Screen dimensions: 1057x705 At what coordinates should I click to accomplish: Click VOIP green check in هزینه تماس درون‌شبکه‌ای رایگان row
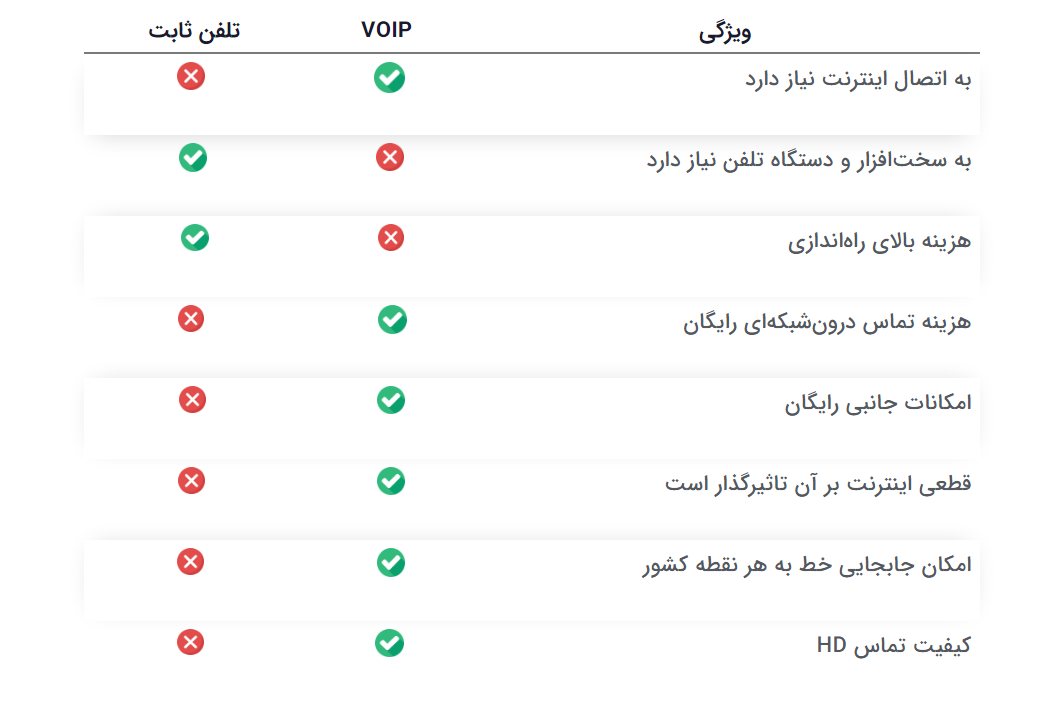point(392,319)
